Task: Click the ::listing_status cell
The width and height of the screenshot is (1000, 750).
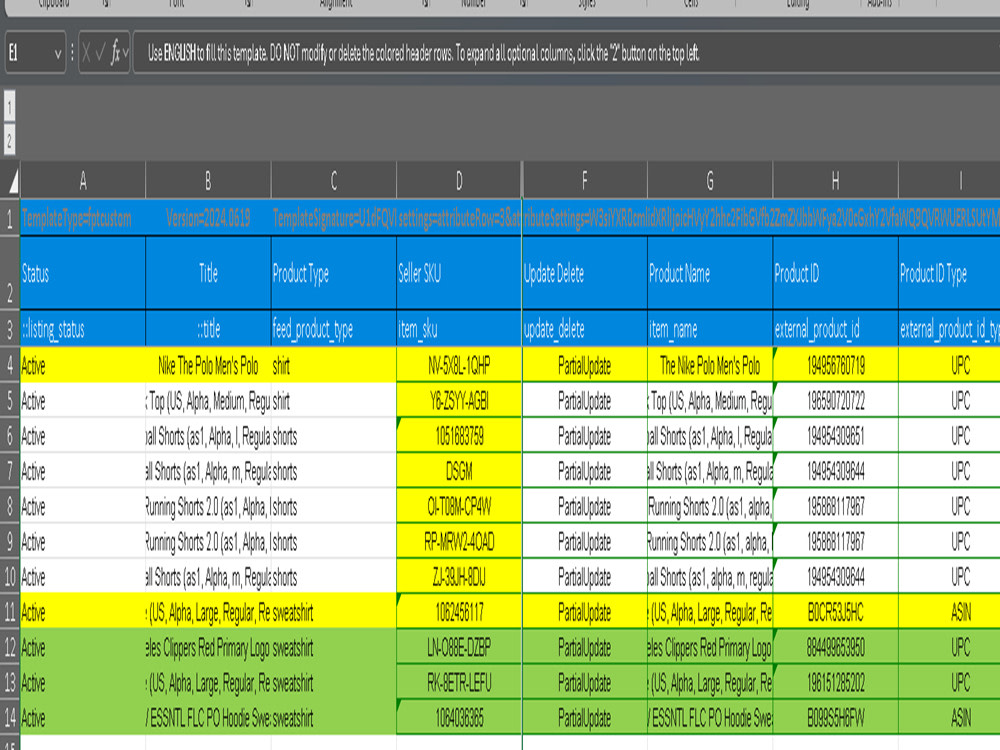Action: click(83, 328)
